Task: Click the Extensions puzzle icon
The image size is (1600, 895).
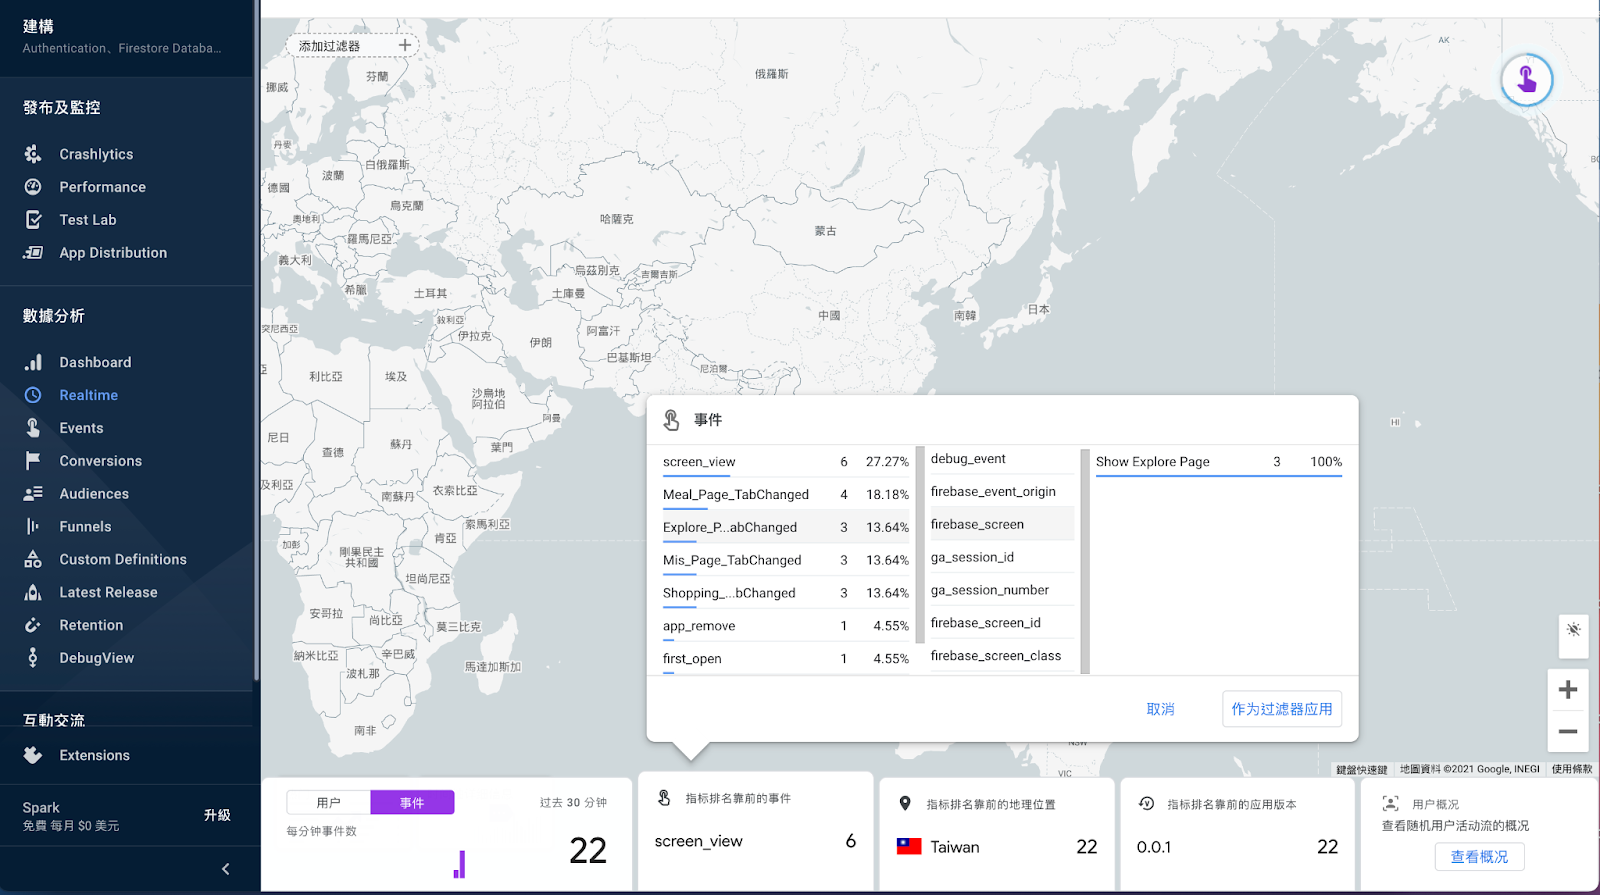Action: click(x=33, y=755)
